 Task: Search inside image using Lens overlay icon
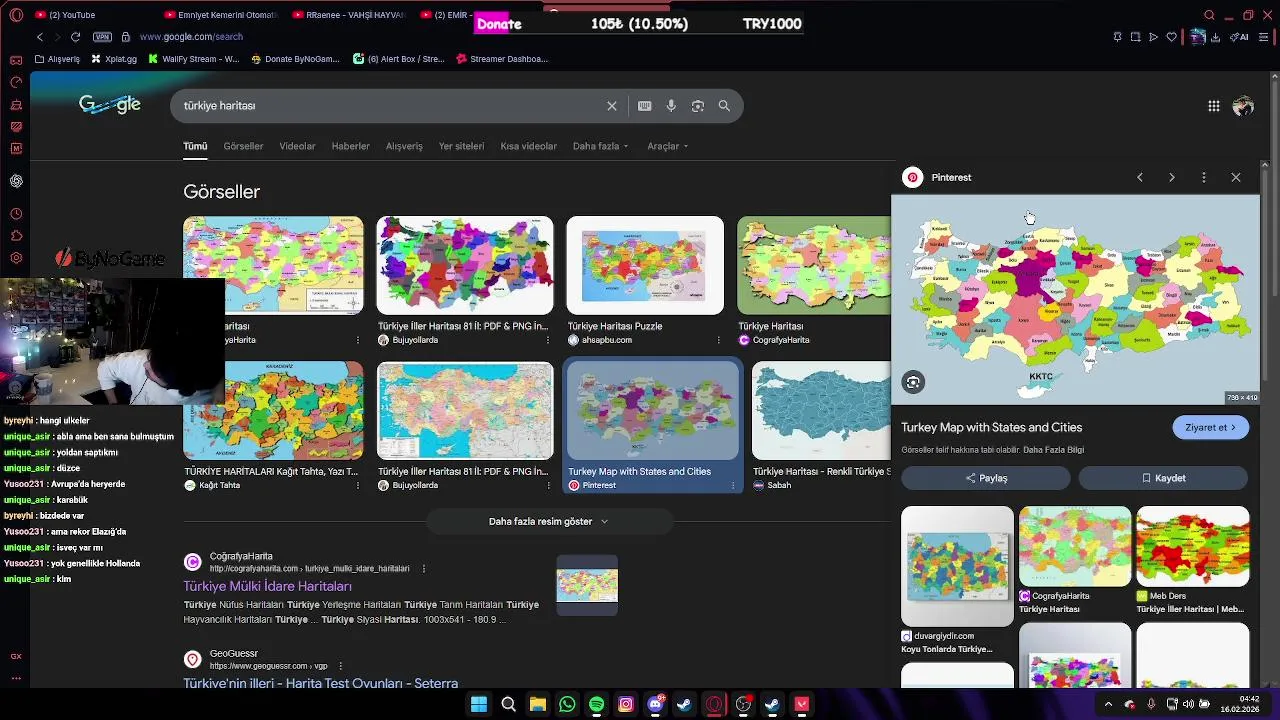pos(913,382)
